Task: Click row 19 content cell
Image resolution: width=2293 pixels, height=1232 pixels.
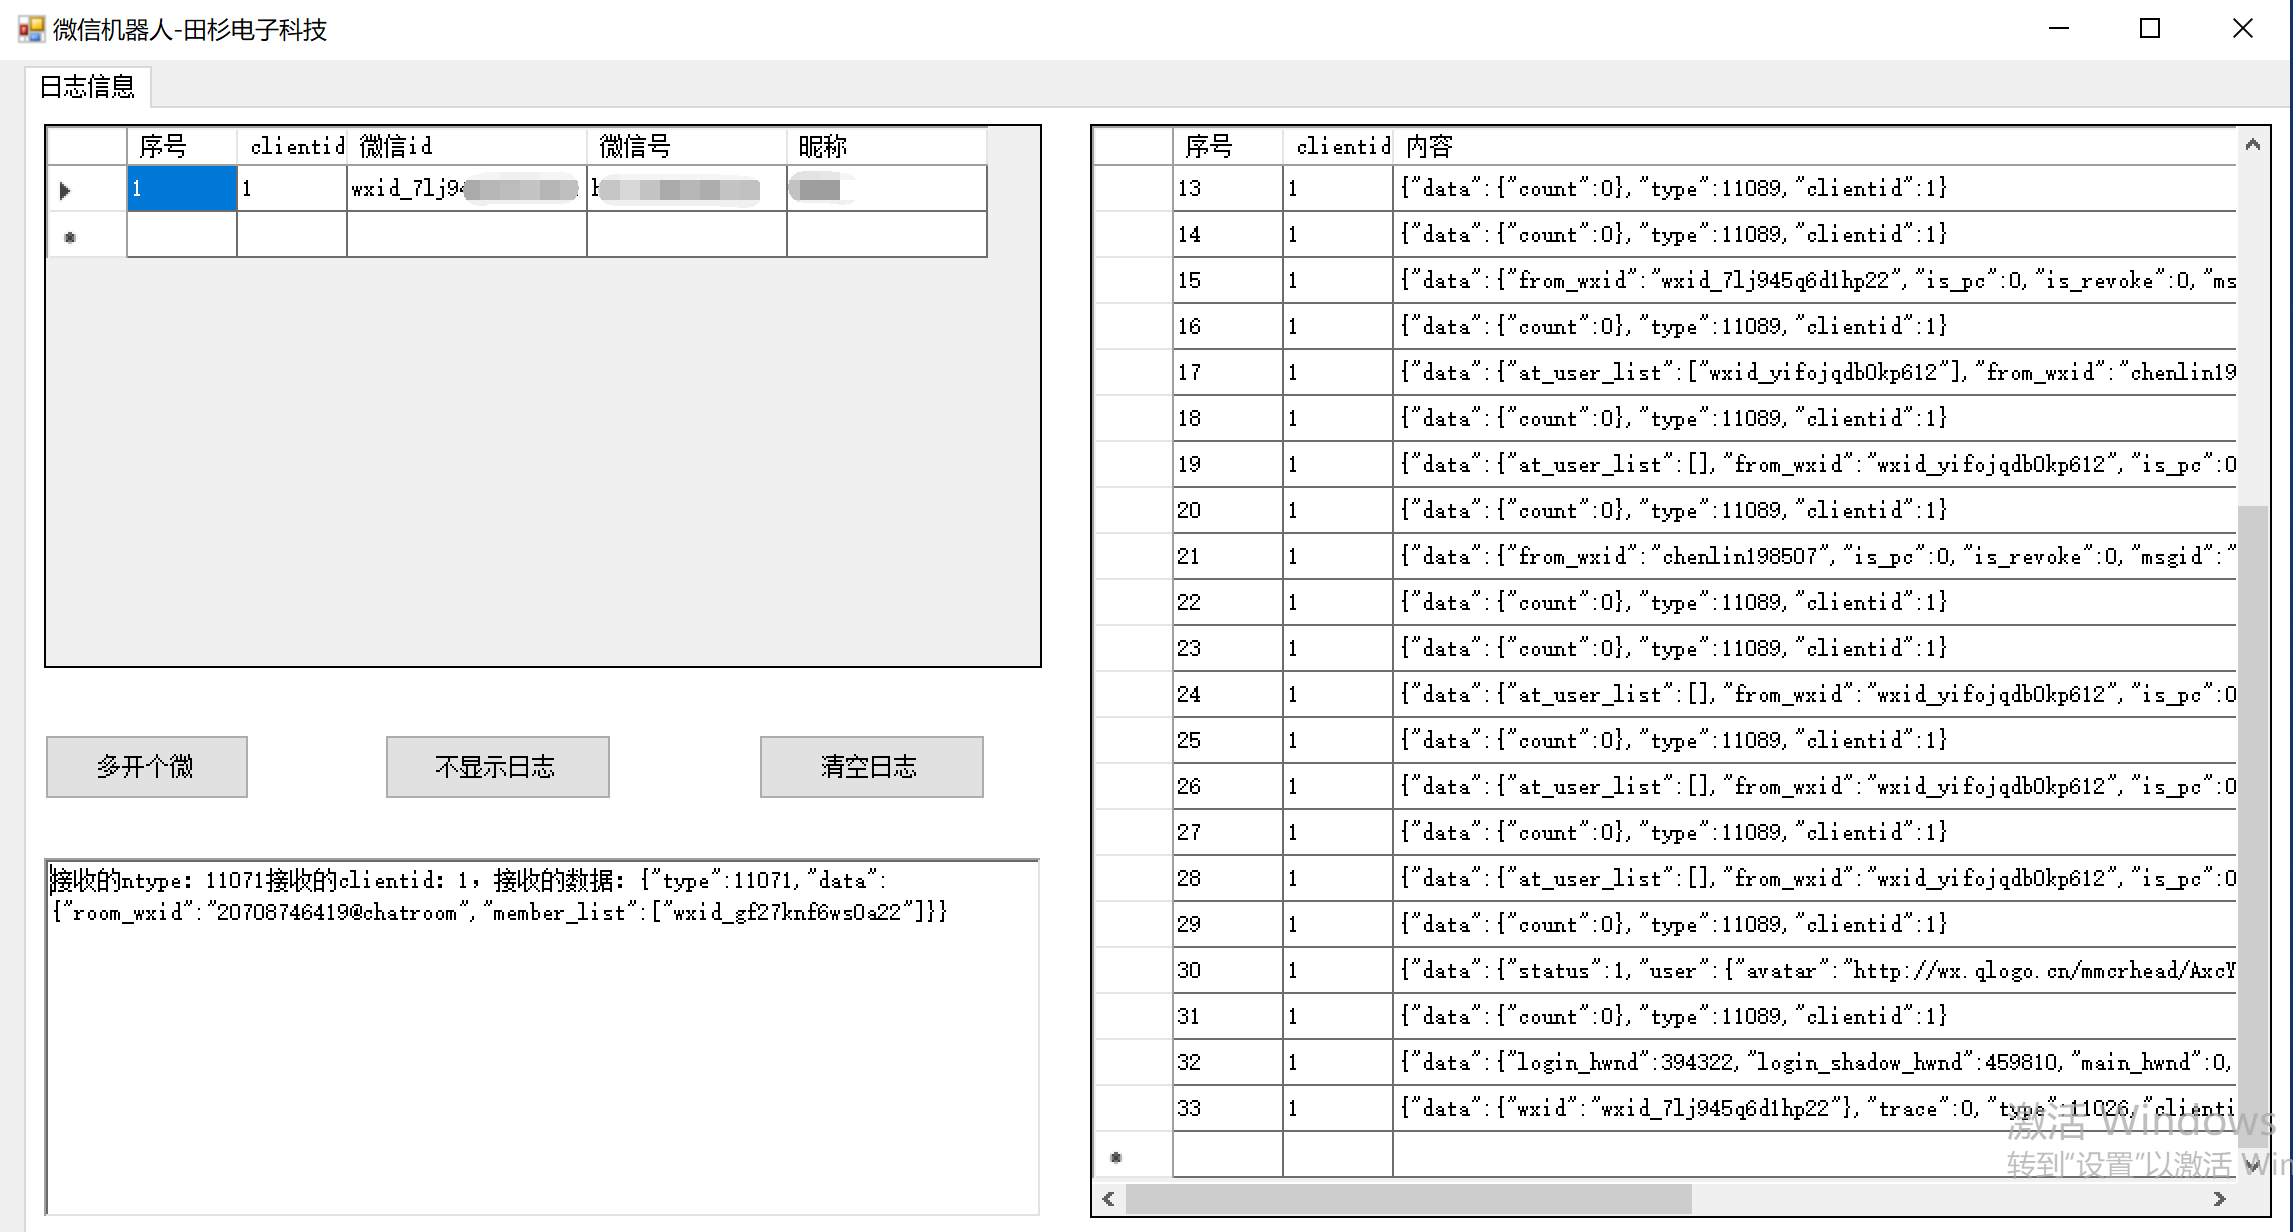Action: (x=1814, y=465)
